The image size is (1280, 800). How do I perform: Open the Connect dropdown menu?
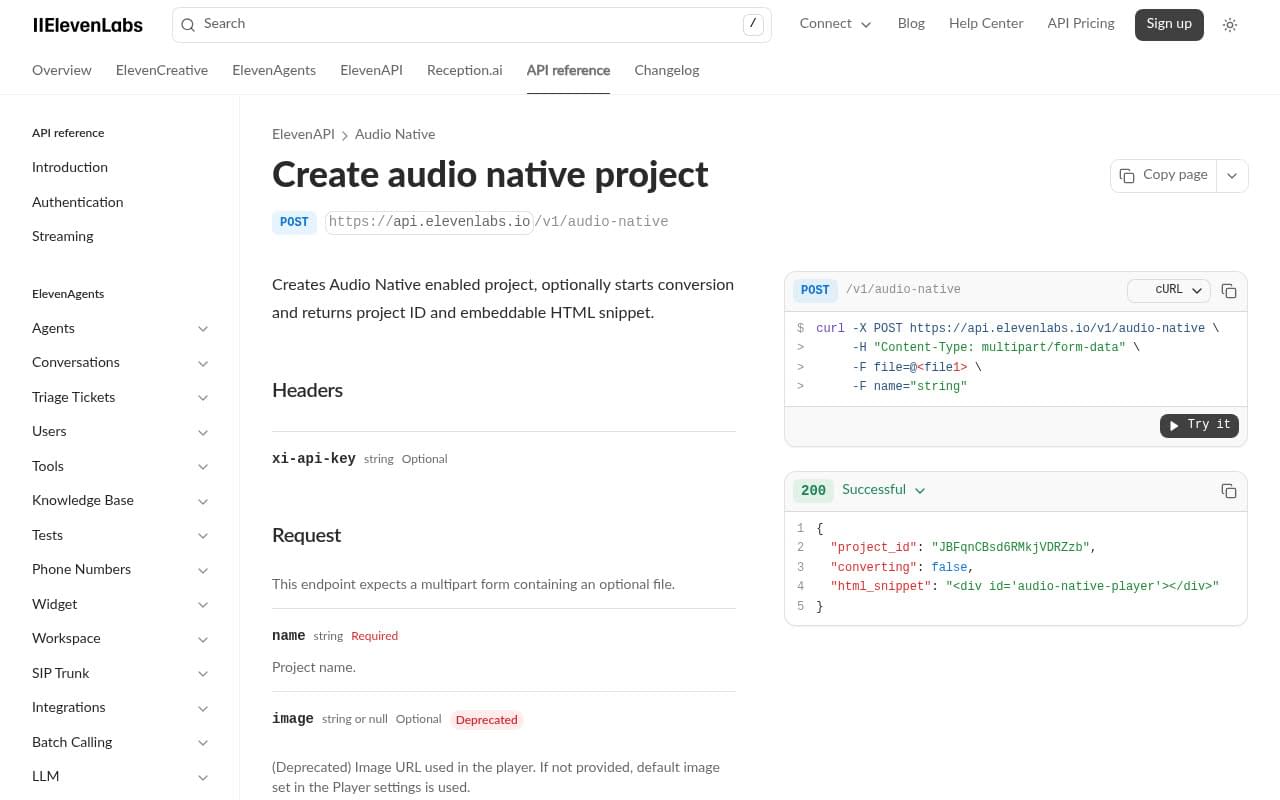[835, 24]
